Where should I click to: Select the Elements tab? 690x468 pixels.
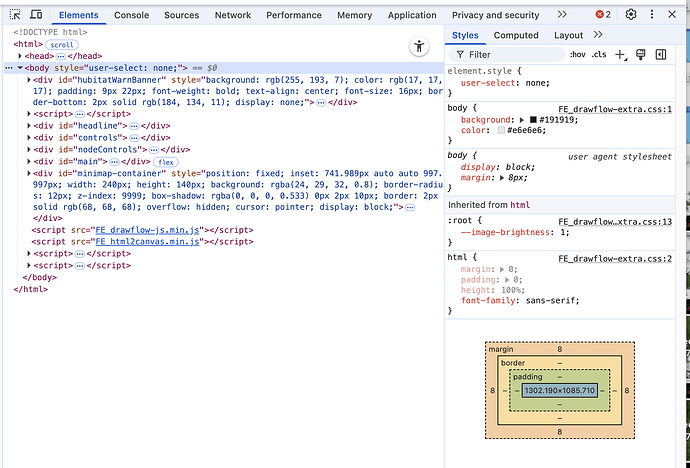pyautogui.click(x=79, y=15)
